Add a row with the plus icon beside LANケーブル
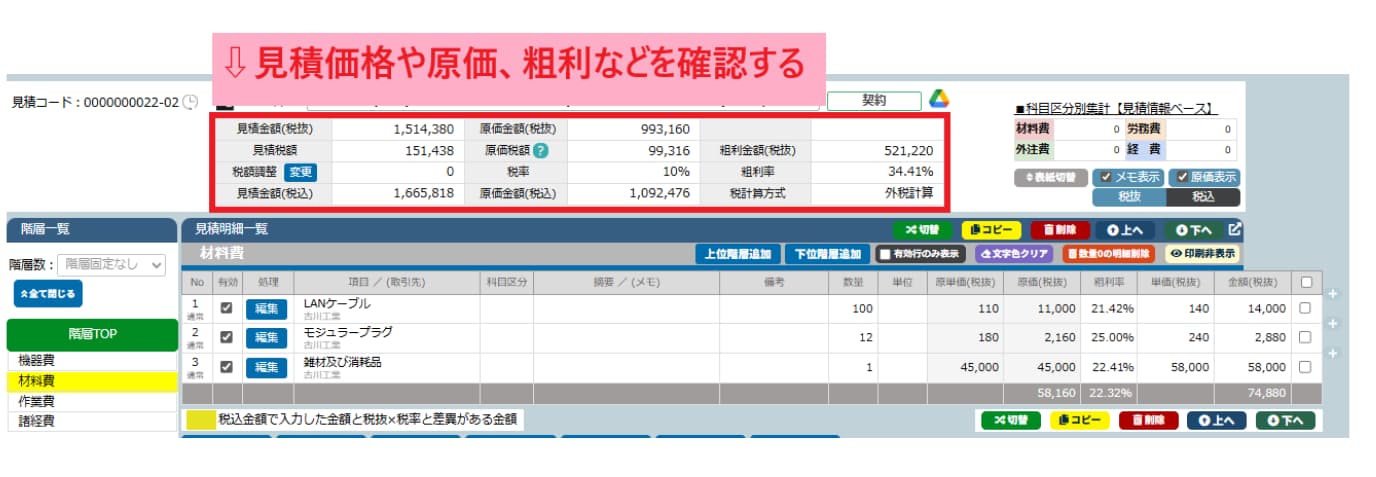The width and height of the screenshot is (1376, 477). point(1333,294)
